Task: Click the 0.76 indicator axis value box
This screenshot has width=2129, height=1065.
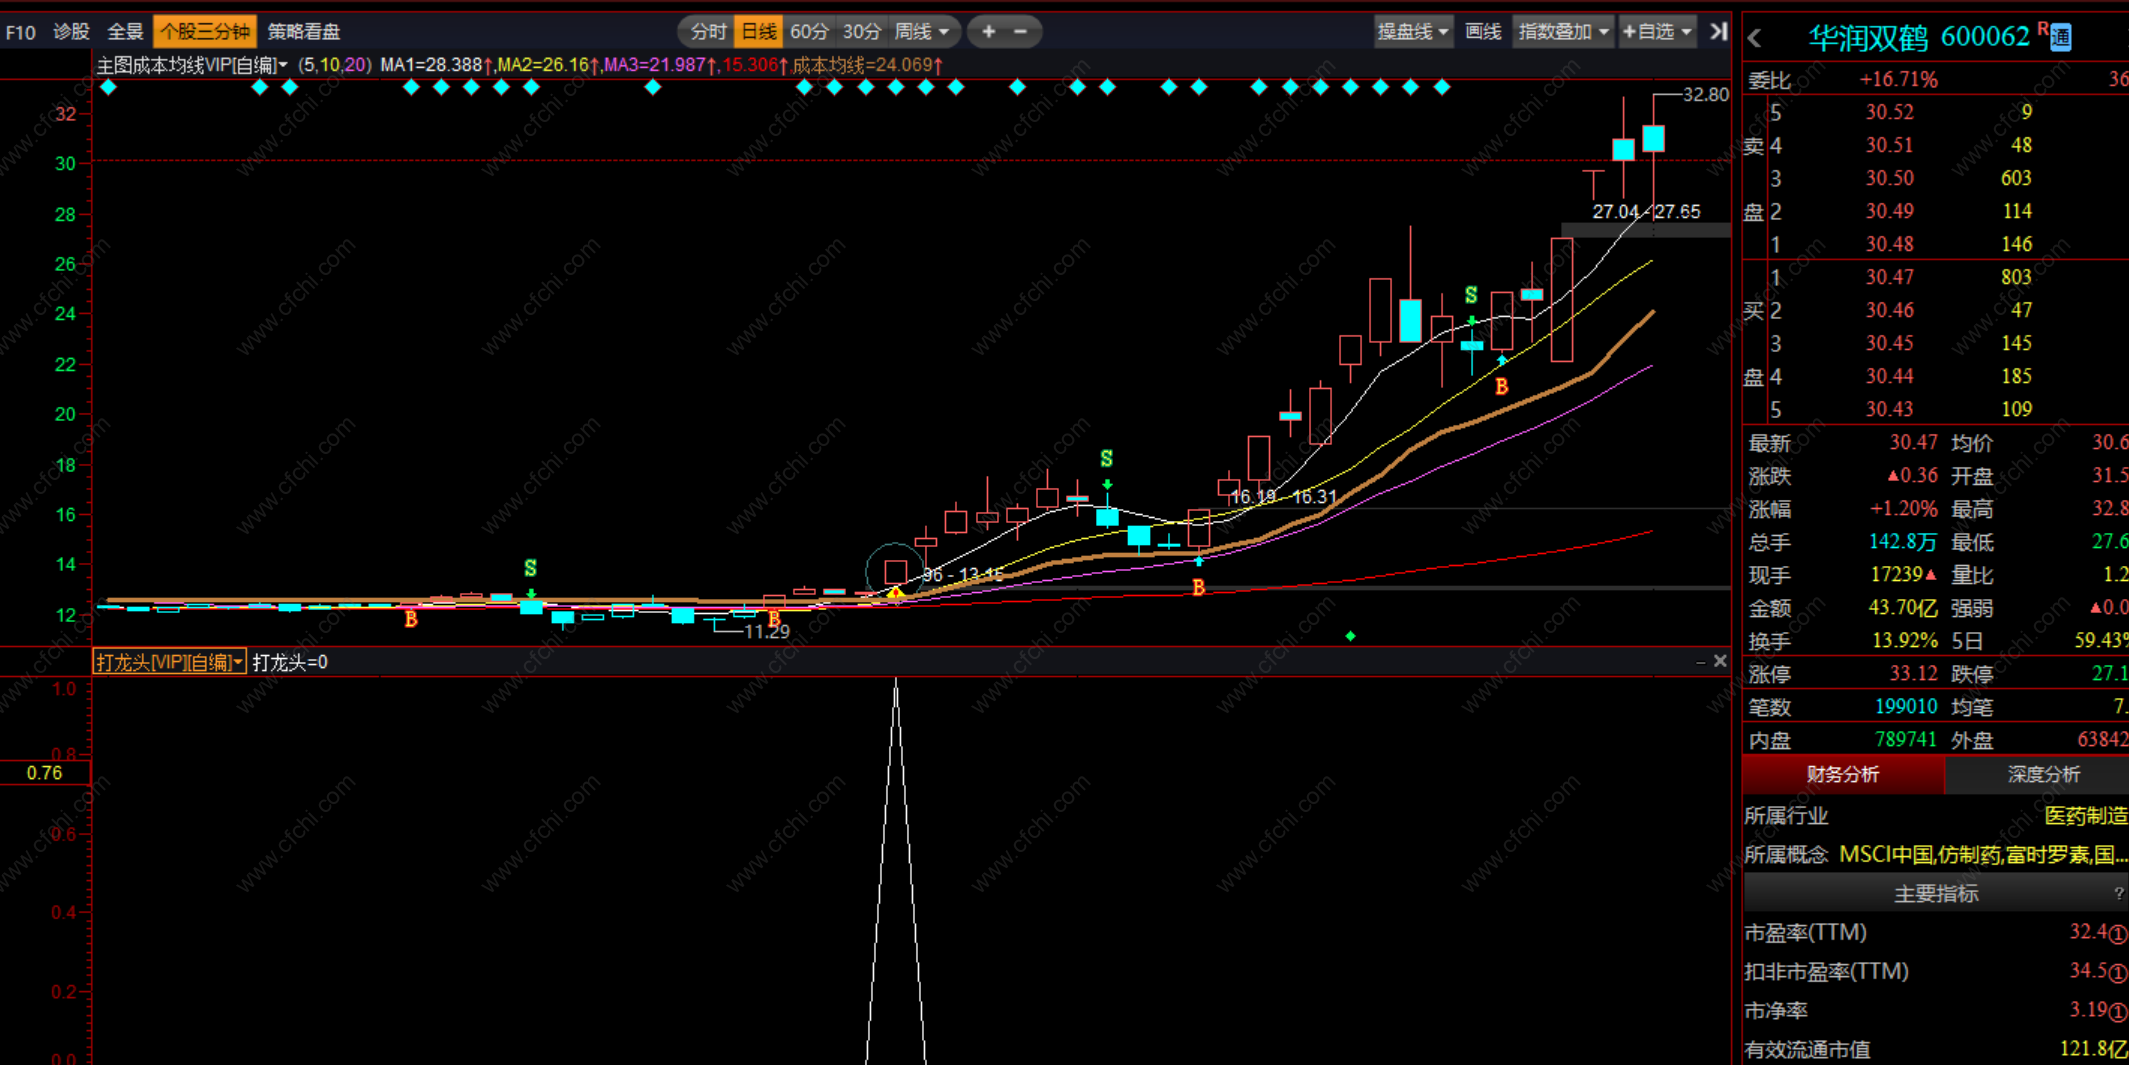Action: (x=45, y=773)
